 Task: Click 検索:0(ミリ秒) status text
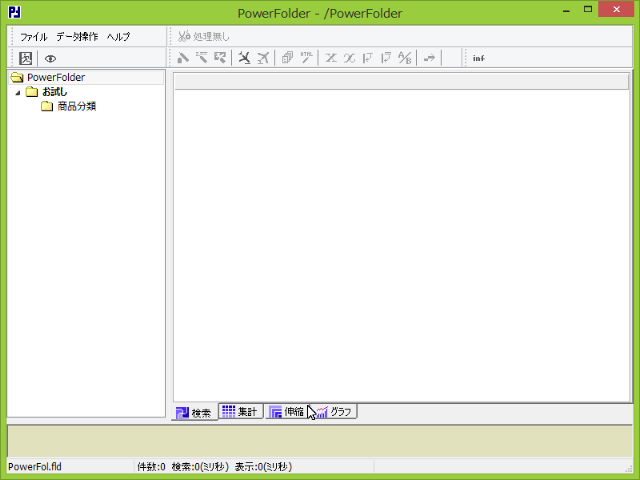click(200, 467)
